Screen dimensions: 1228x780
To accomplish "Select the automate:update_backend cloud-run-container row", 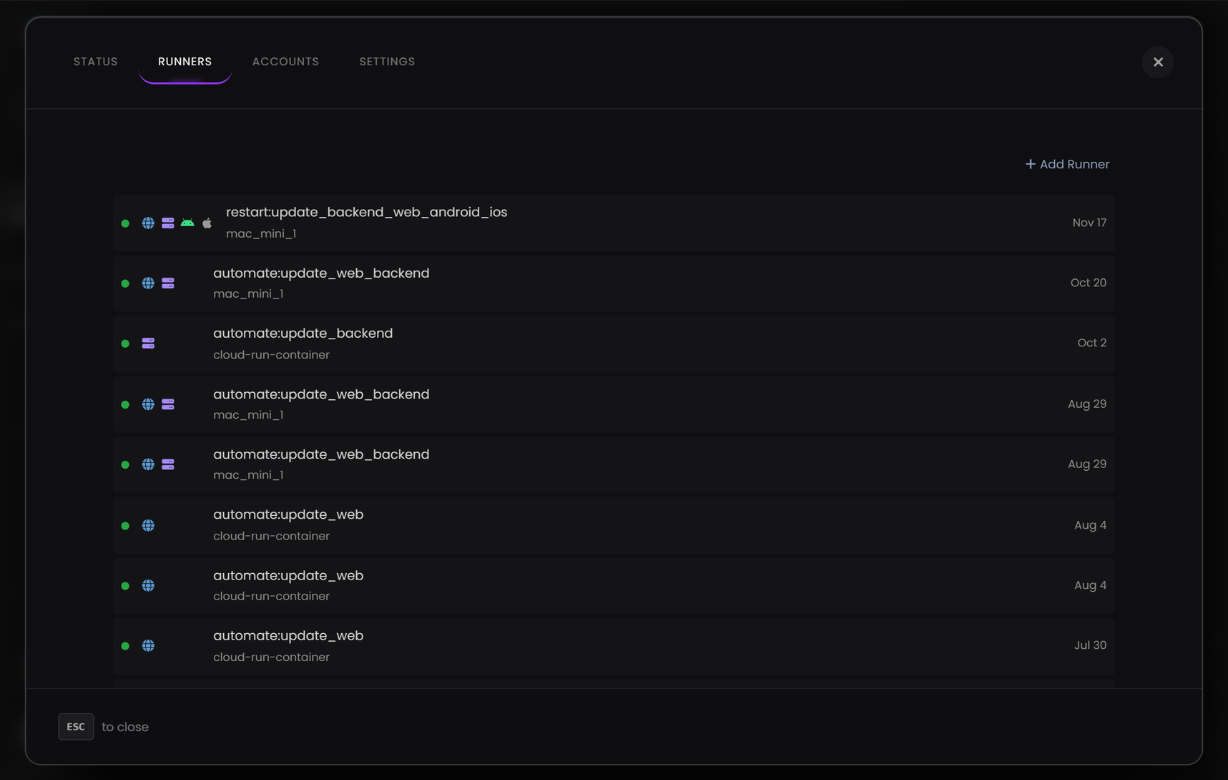I will tap(613, 343).
